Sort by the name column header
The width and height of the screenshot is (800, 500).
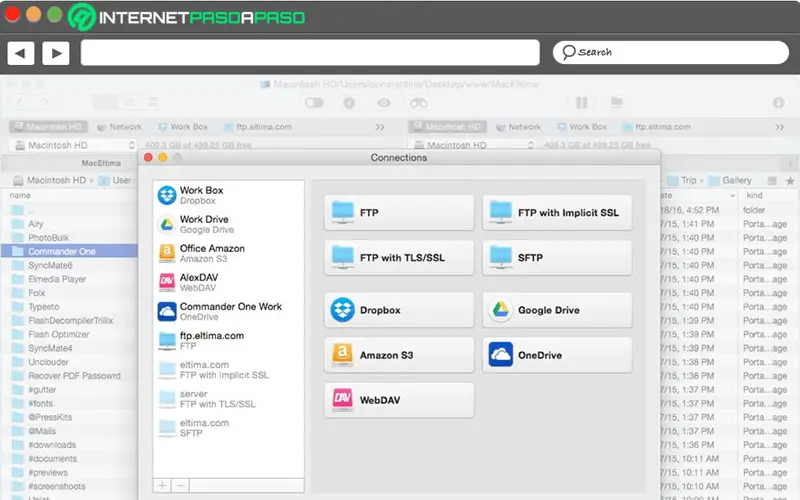[x=20, y=195]
